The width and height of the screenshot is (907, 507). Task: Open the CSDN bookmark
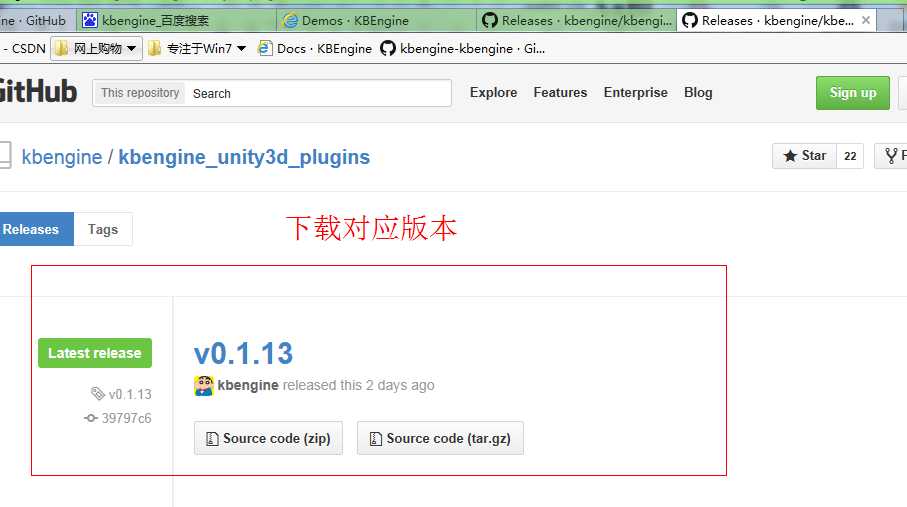click(24, 49)
